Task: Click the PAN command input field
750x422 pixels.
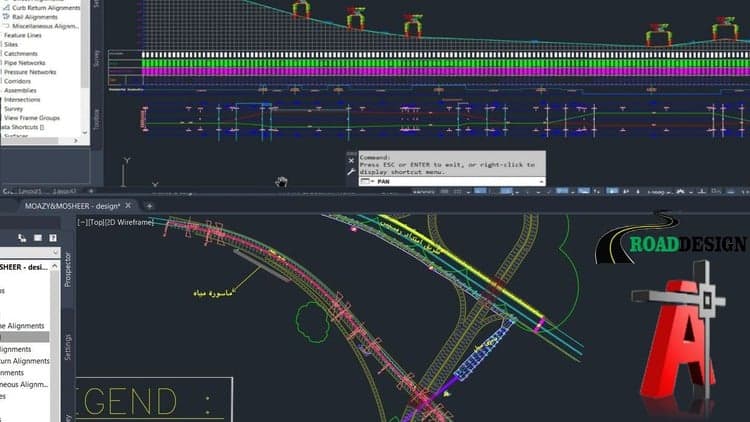Action: (452, 181)
